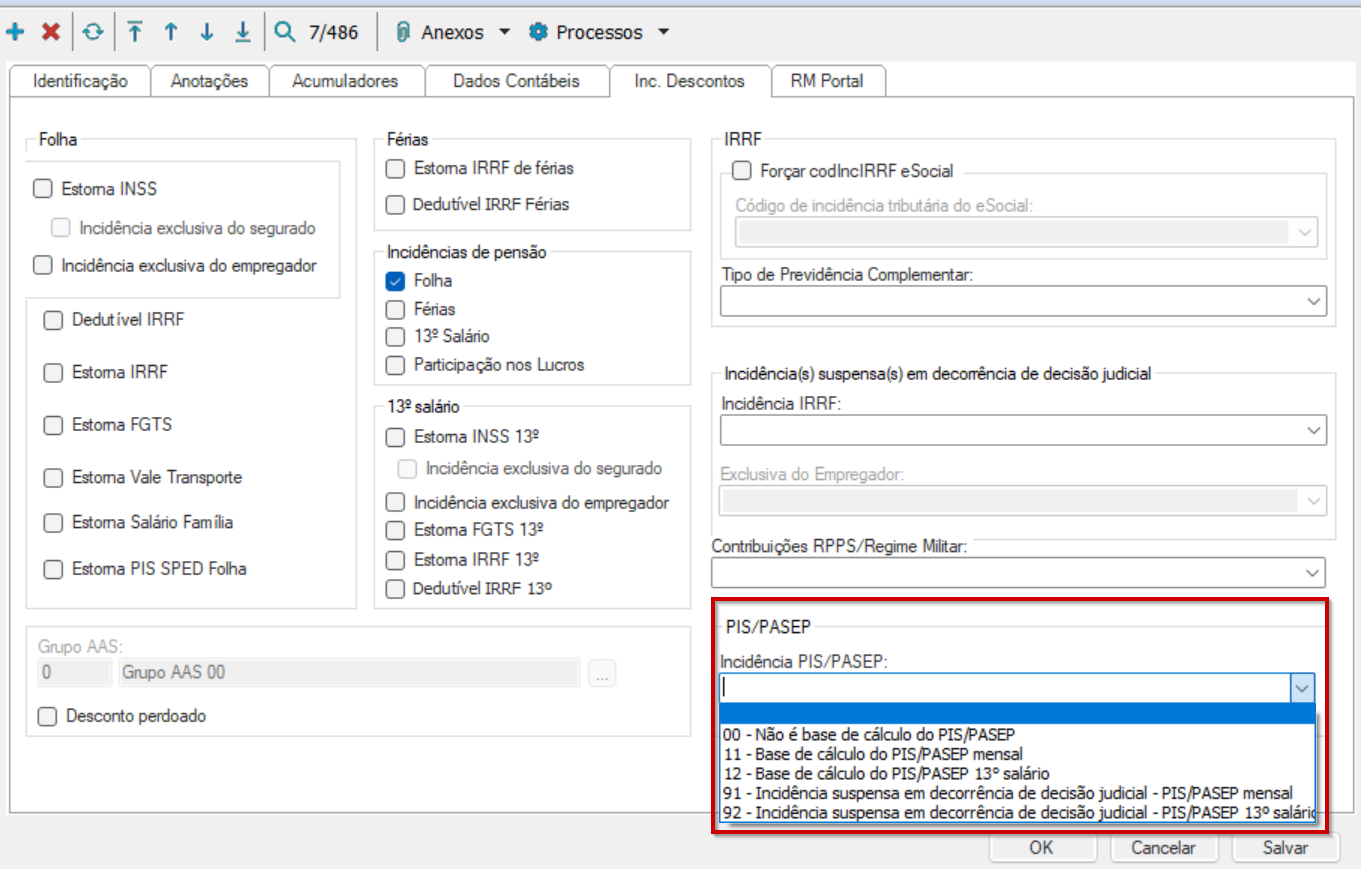Click the refresh record icon
The image size is (1361, 869).
(x=92, y=33)
